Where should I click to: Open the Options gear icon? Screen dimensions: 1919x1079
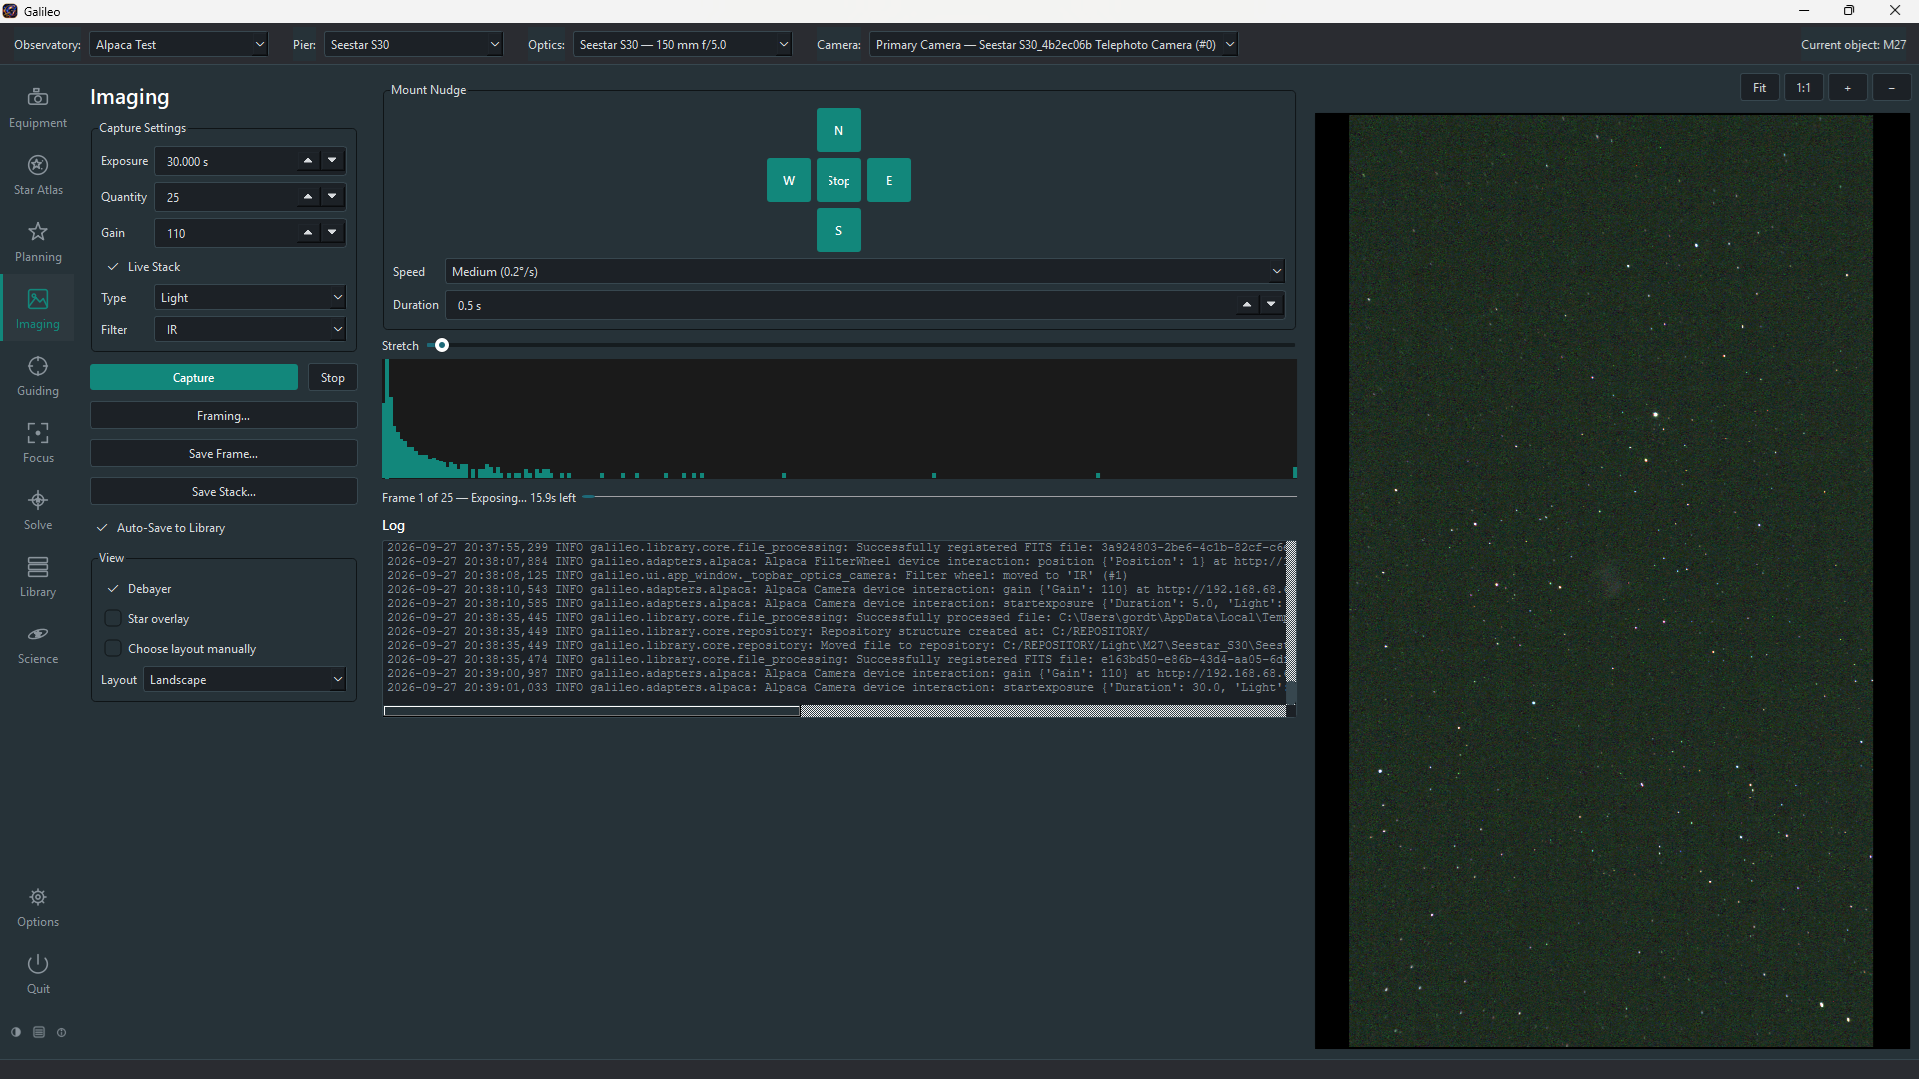tap(38, 897)
